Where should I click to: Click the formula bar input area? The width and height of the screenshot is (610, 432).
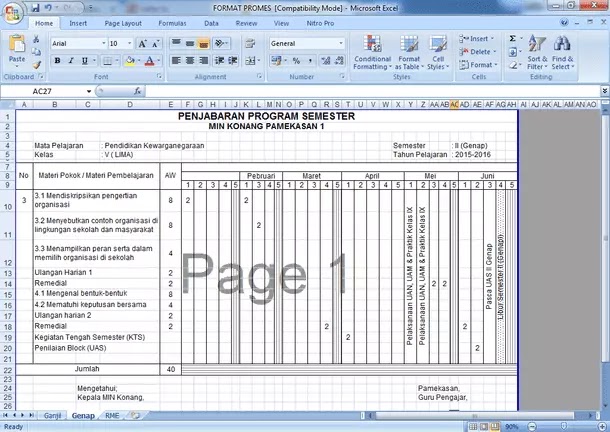[x=372, y=91]
